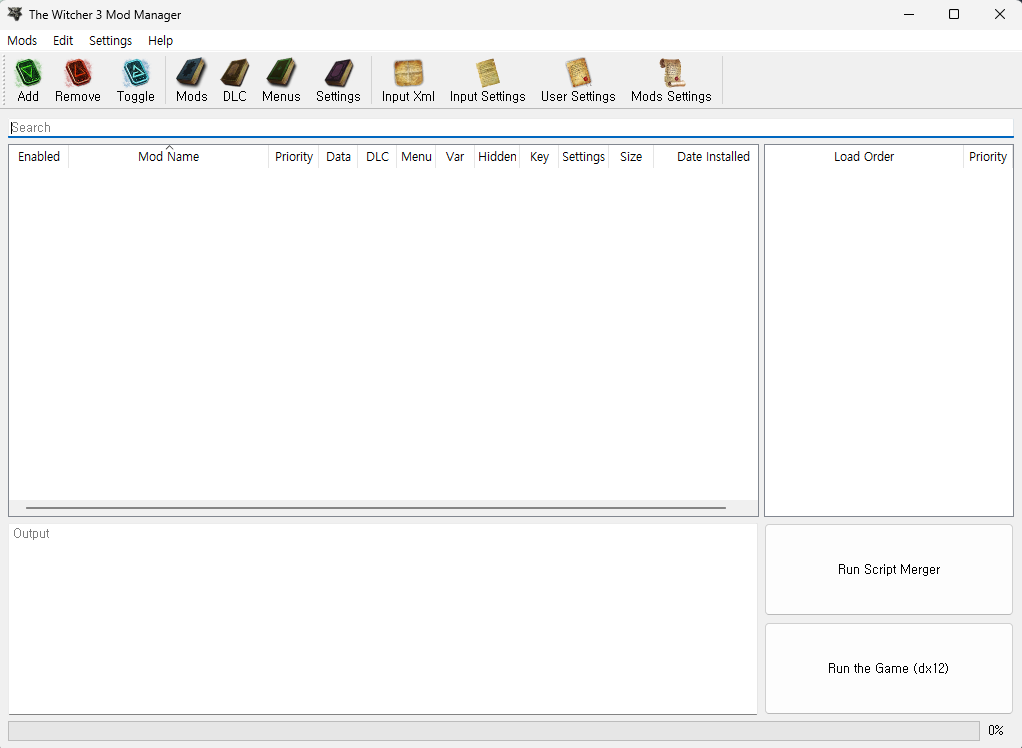Image resolution: width=1022 pixels, height=748 pixels.
Task: Click the red Remove mod icon
Action: pos(78,73)
